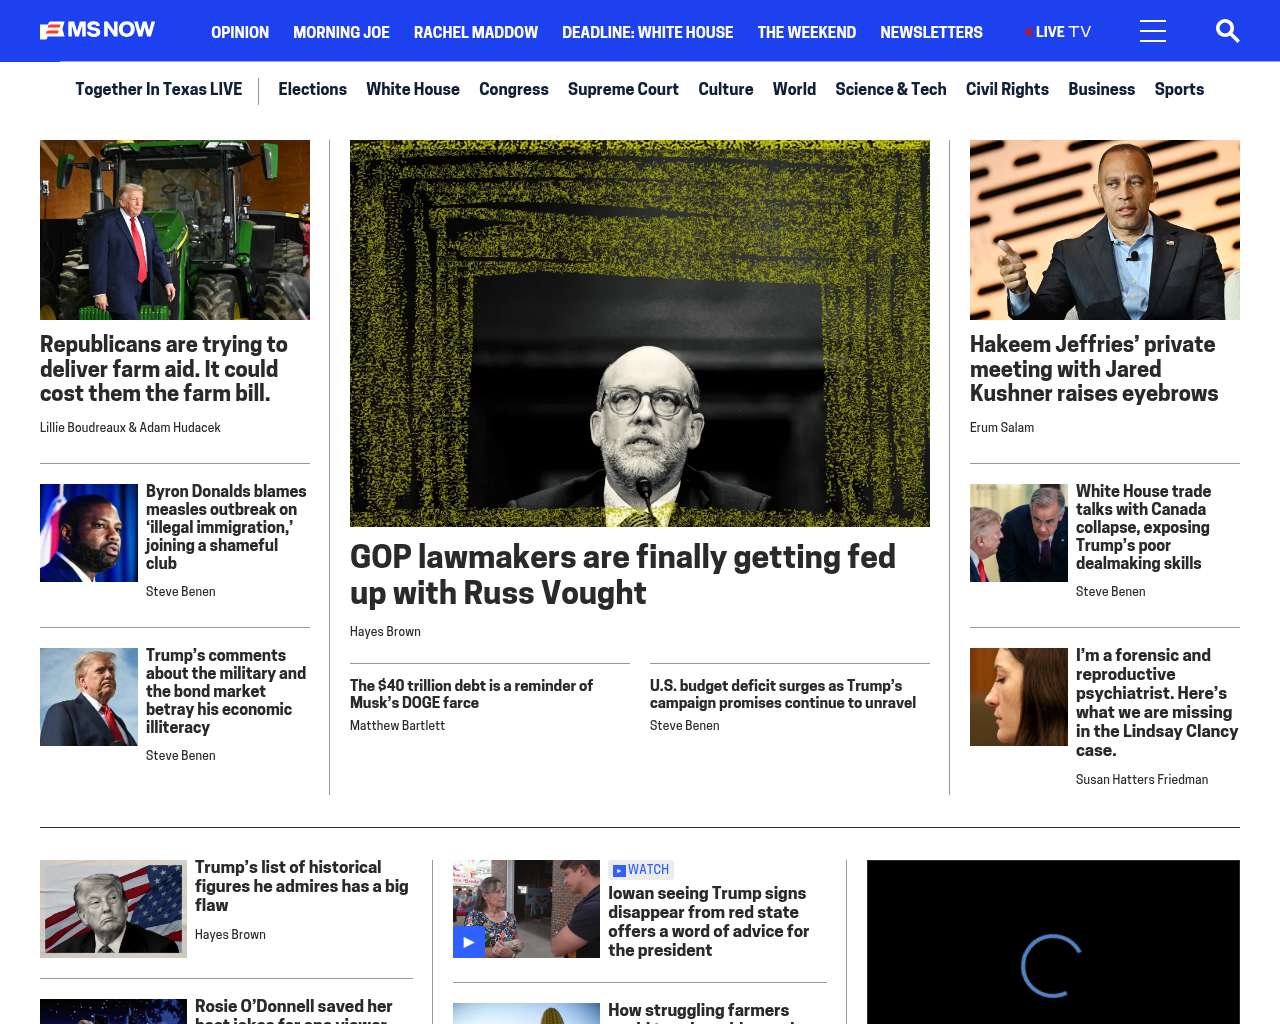This screenshot has width=1280, height=1024.
Task: Open Rachel Maddow section
Action: click(476, 32)
